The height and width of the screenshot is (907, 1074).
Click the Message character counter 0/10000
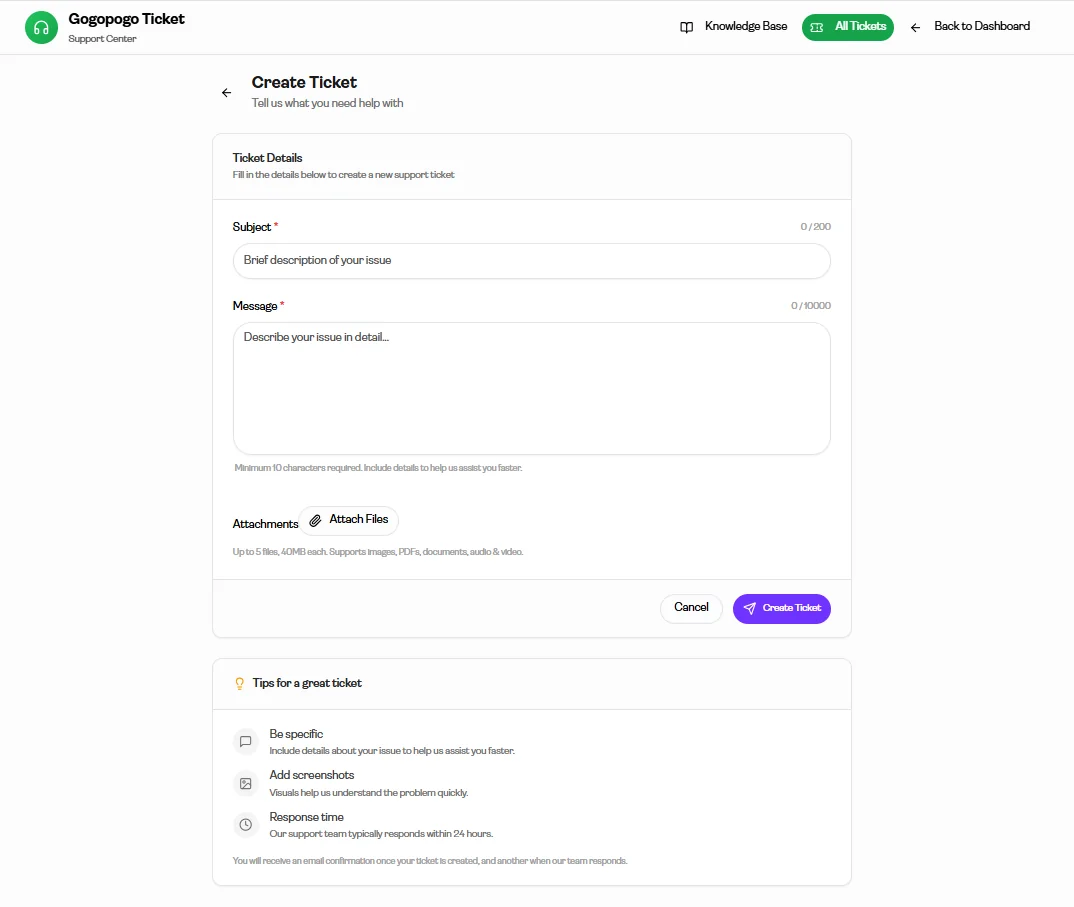click(x=811, y=306)
